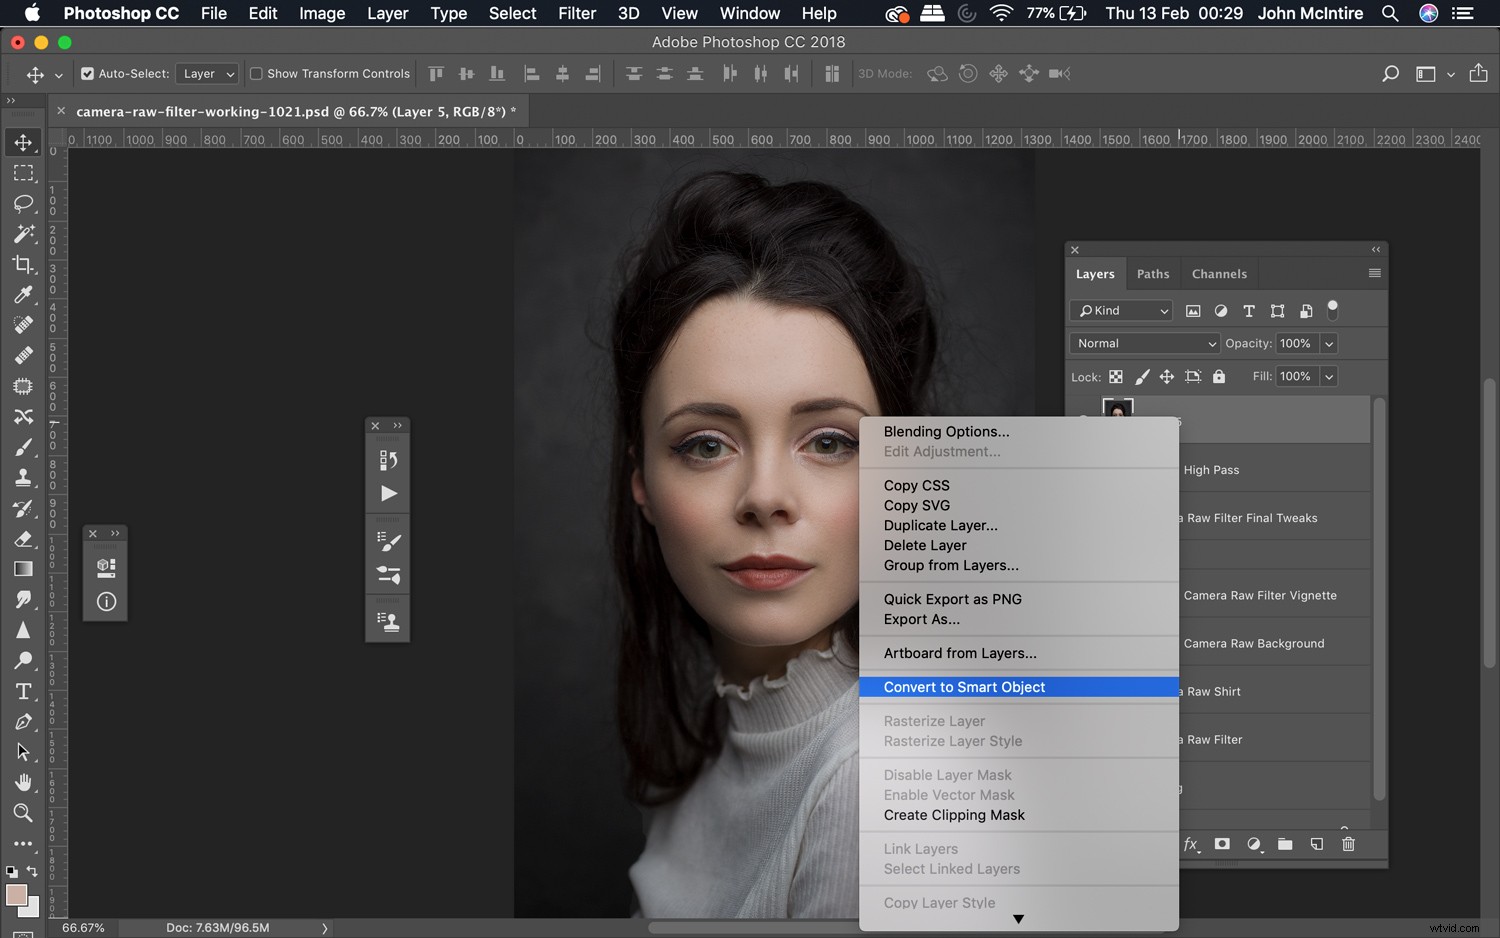The image size is (1500, 938).
Task: Open the Kind filter dropdown
Action: click(1120, 310)
